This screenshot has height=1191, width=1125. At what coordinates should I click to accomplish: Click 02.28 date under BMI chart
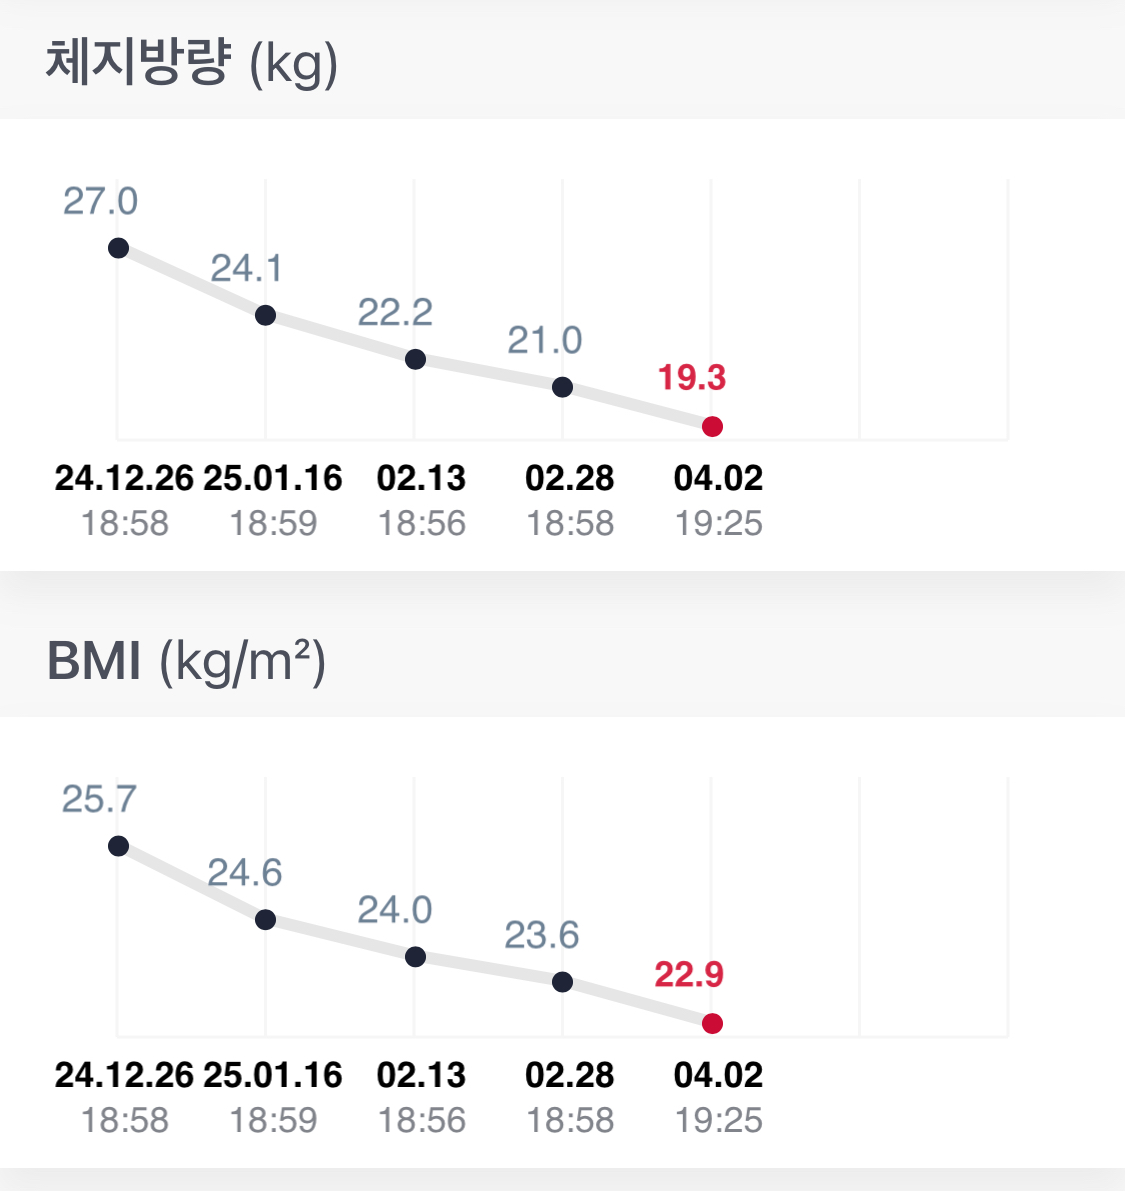(570, 1075)
